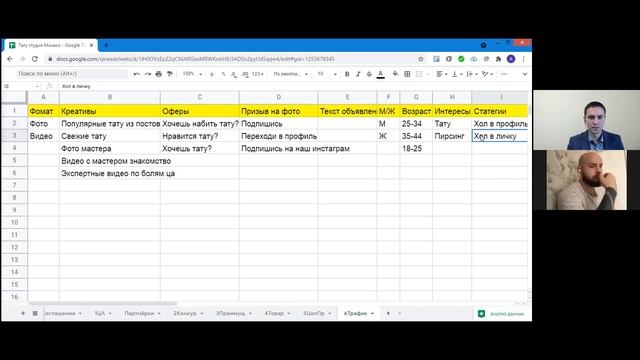Apply bold formatting with B button
The image size is (640, 360).
pos(347,74)
